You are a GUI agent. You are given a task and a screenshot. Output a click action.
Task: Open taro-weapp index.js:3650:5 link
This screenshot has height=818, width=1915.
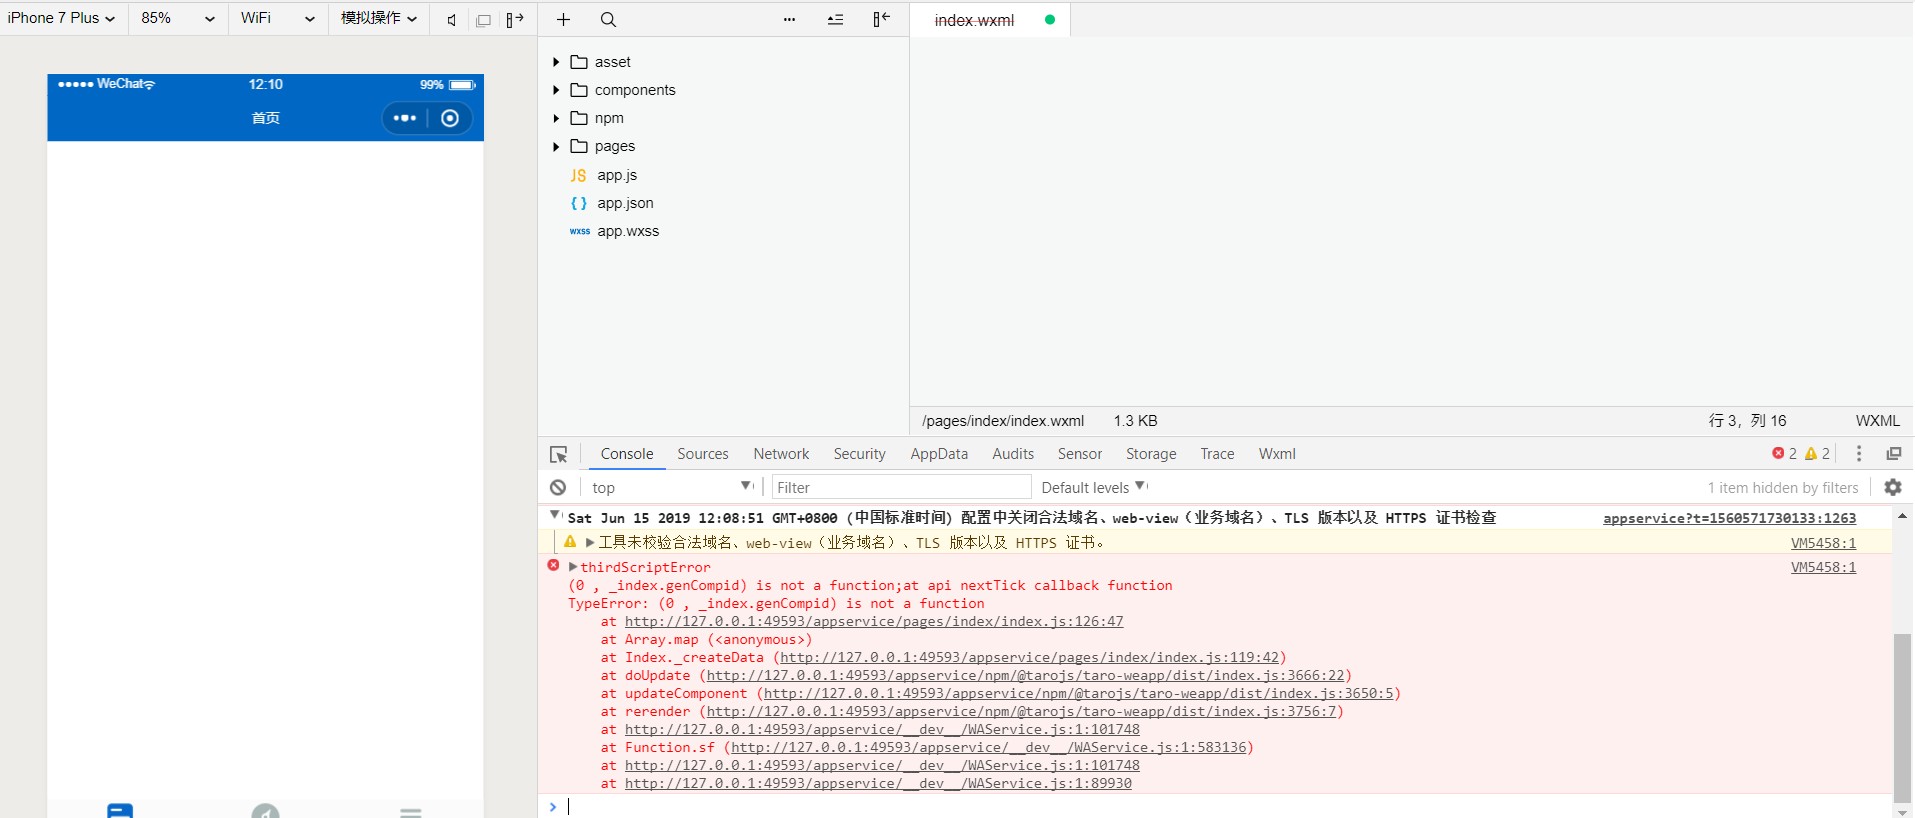tap(1078, 693)
